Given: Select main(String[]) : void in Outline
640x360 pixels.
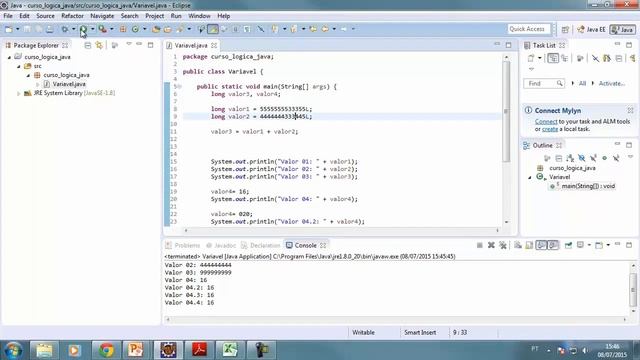Looking at the screenshot, I should [x=588, y=186].
